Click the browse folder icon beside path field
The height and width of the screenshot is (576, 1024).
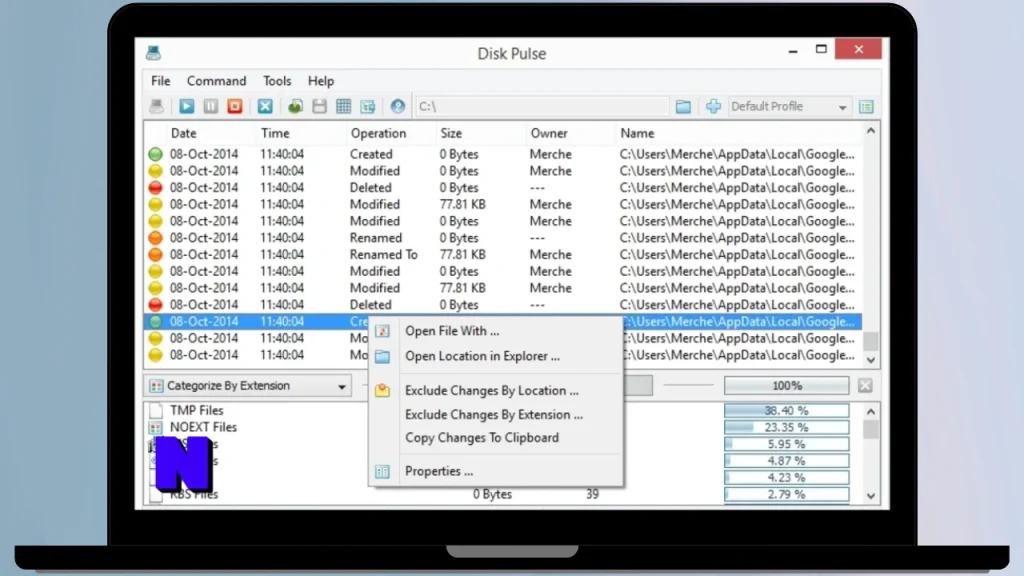(x=683, y=106)
